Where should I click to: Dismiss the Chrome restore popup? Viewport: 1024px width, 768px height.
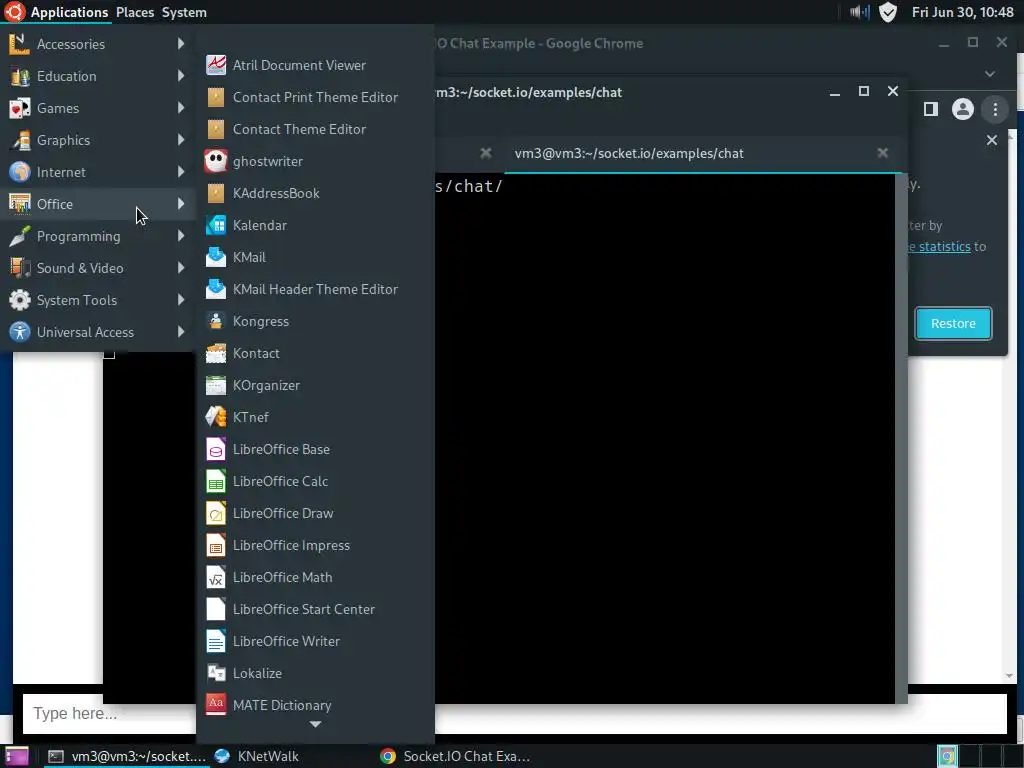[992, 140]
